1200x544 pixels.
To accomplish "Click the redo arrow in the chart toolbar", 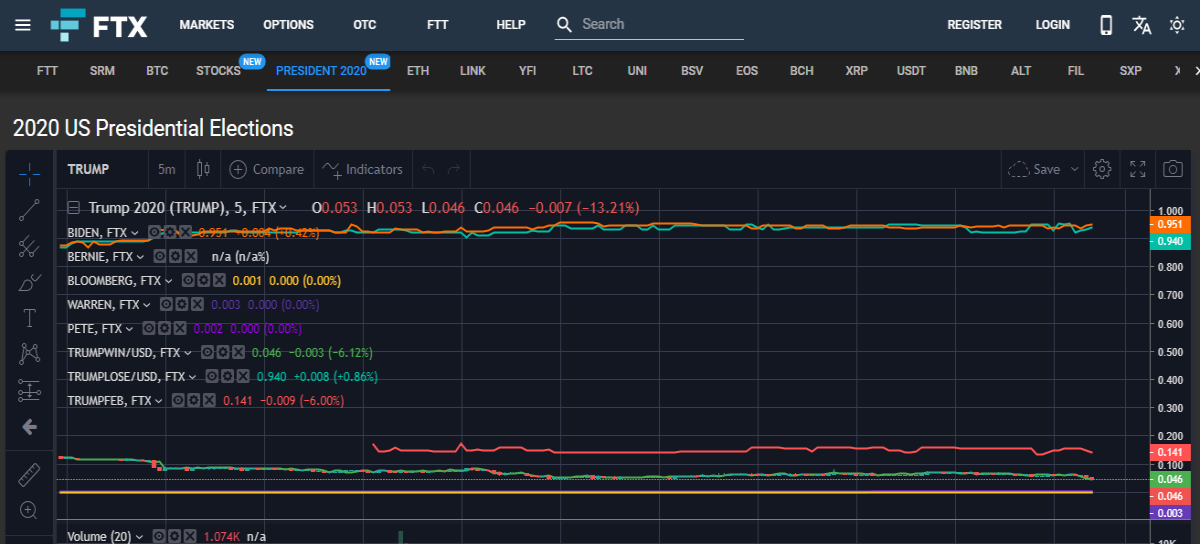I will pyautogui.click(x=454, y=170).
